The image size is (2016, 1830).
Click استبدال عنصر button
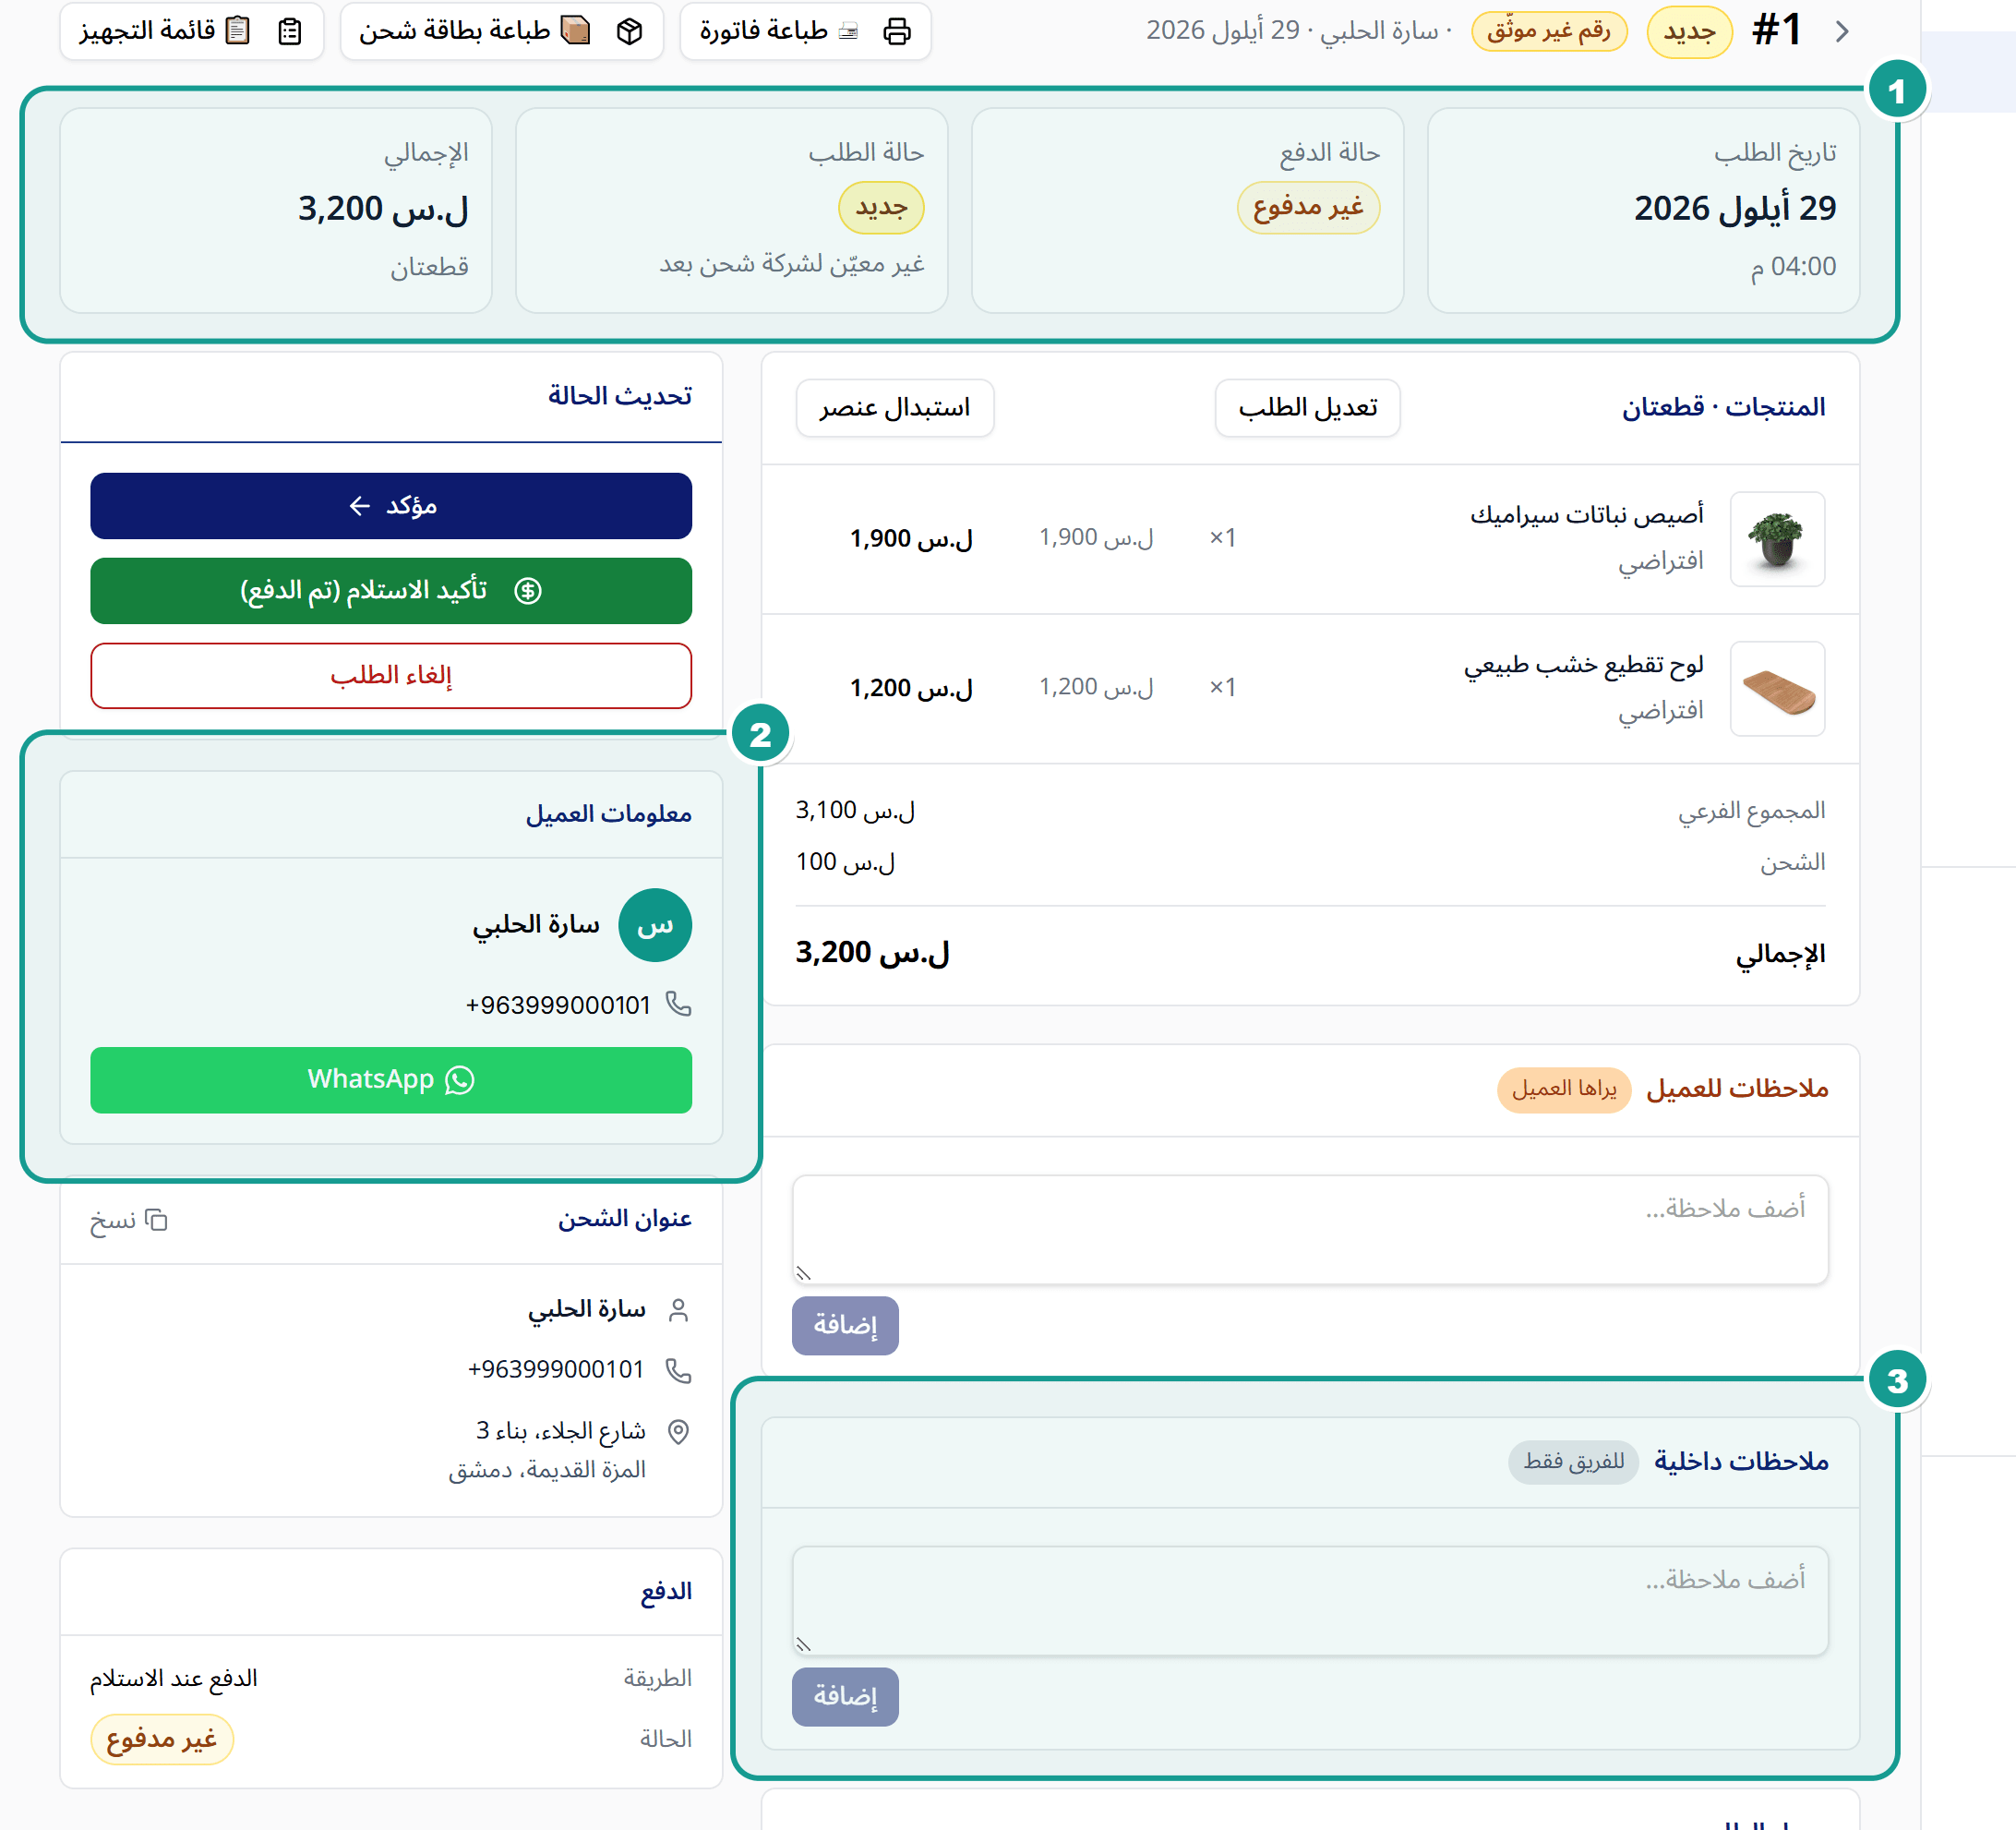pyautogui.click(x=895, y=408)
